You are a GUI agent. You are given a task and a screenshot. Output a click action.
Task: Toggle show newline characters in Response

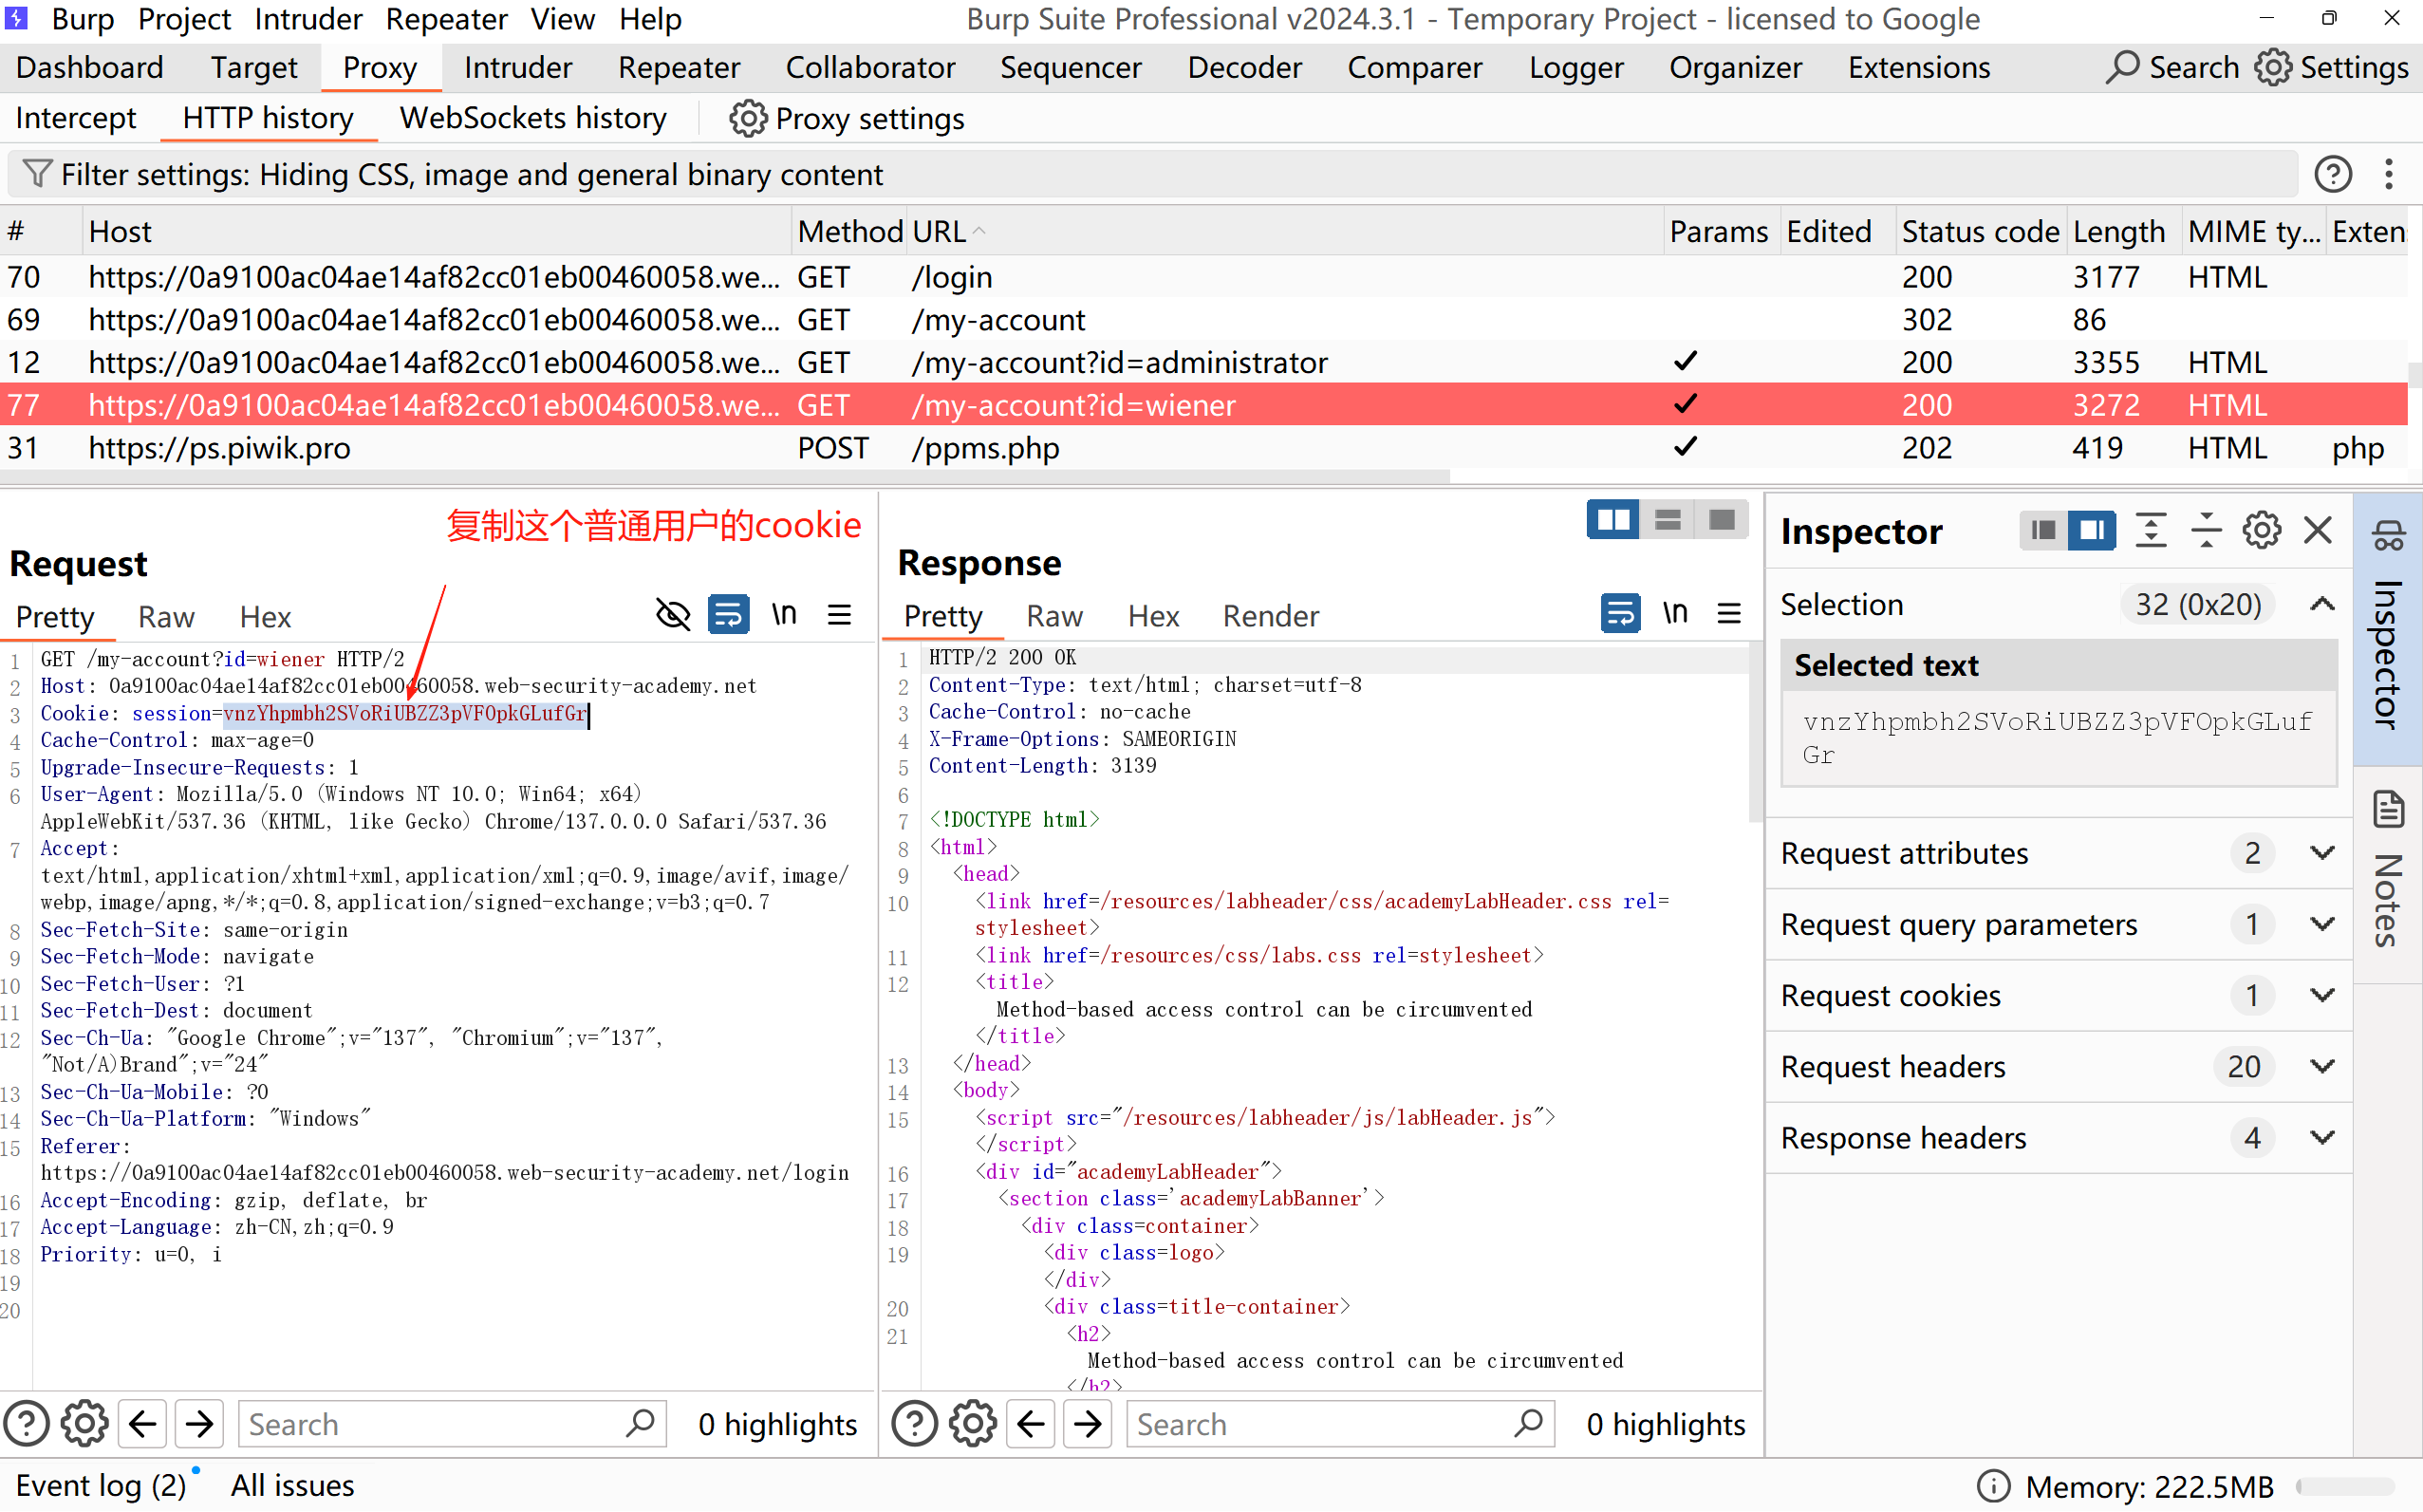point(1675,613)
